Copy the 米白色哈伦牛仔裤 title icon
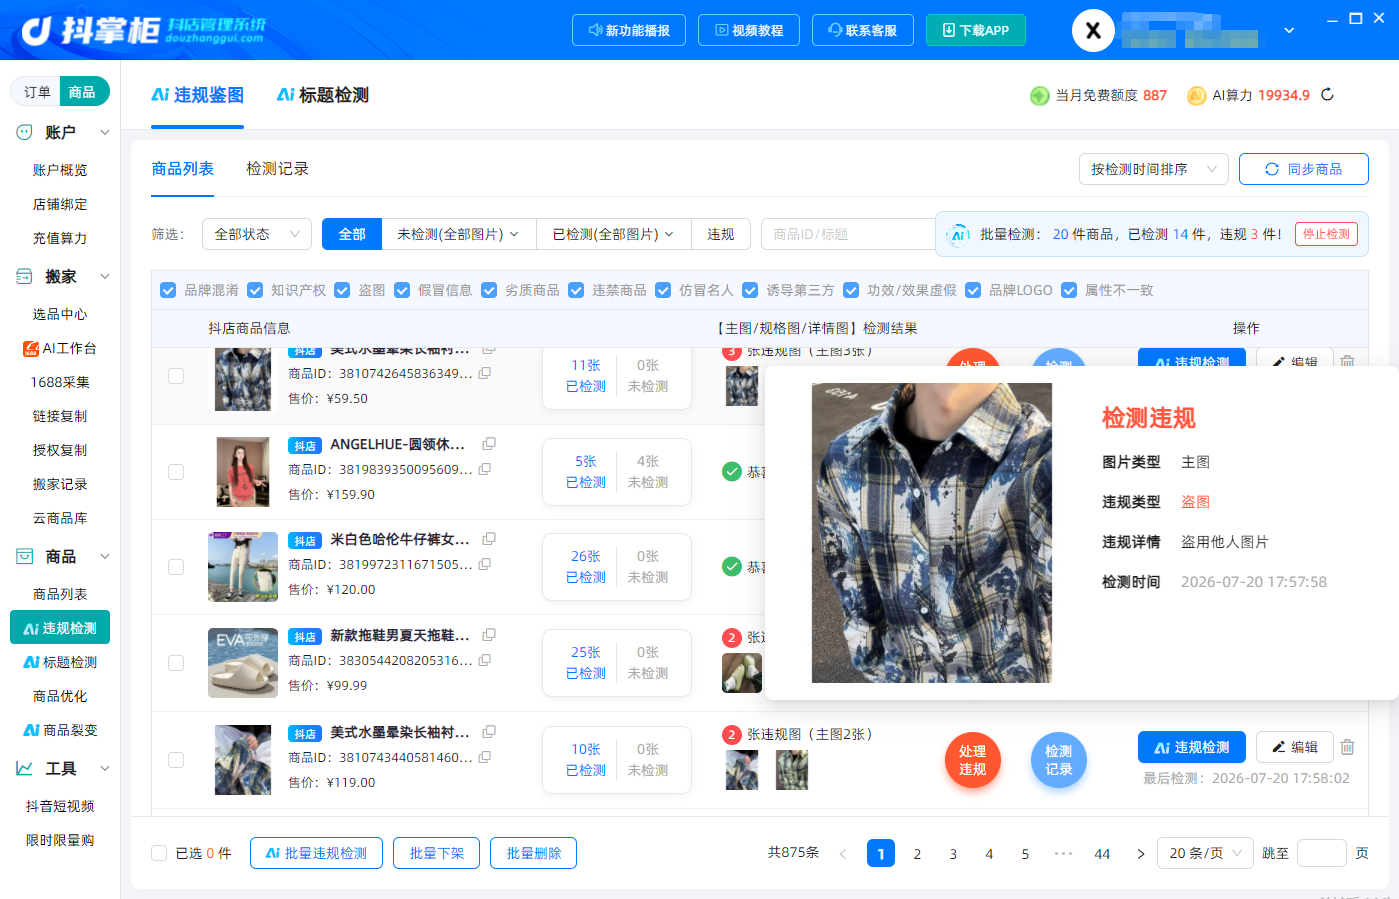Screen dimensions: 1399x899 click(x=489, y=539)
